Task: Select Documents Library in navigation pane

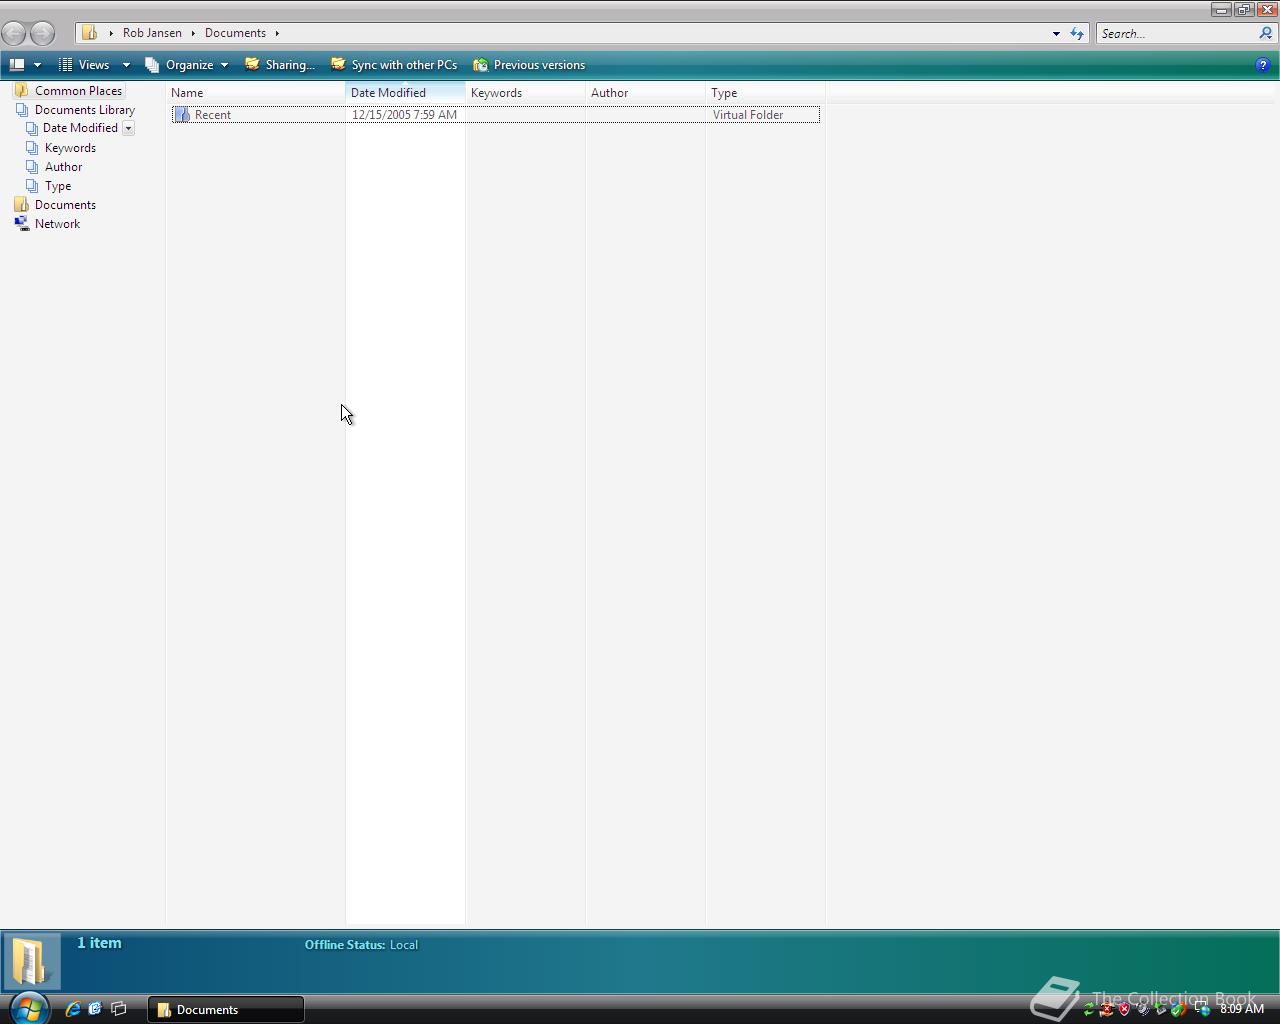Action: tap(85, 110)
